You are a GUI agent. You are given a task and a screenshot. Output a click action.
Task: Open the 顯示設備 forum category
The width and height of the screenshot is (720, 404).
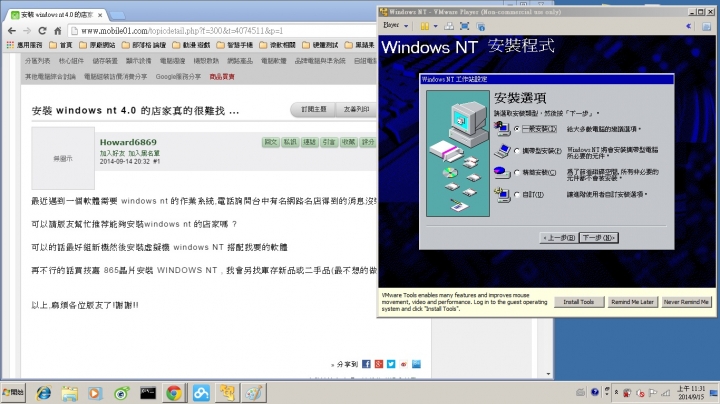138,61
